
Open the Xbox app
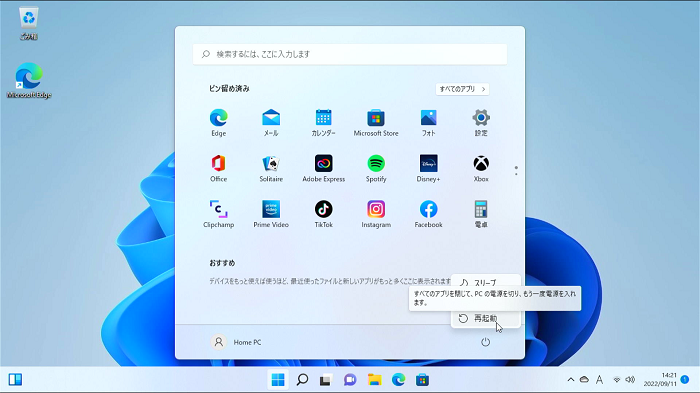481,168
